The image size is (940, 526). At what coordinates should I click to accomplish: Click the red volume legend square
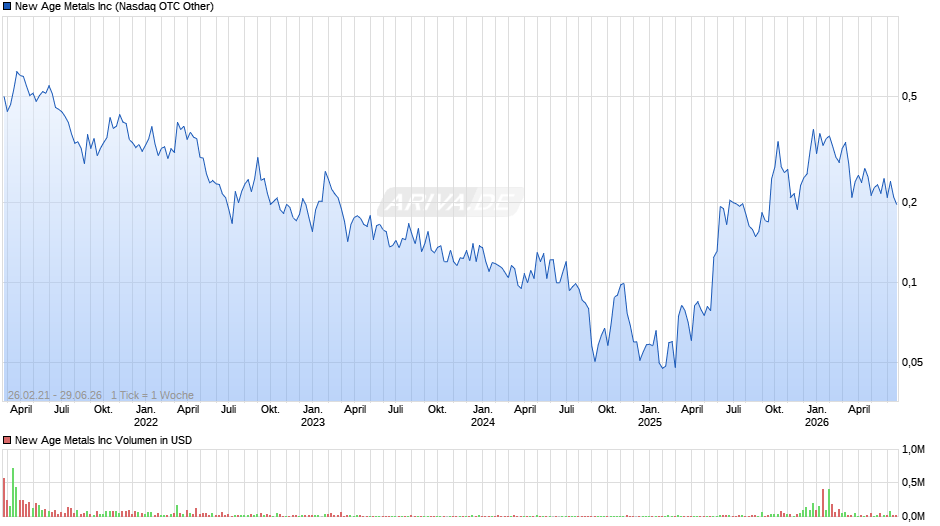7,440
